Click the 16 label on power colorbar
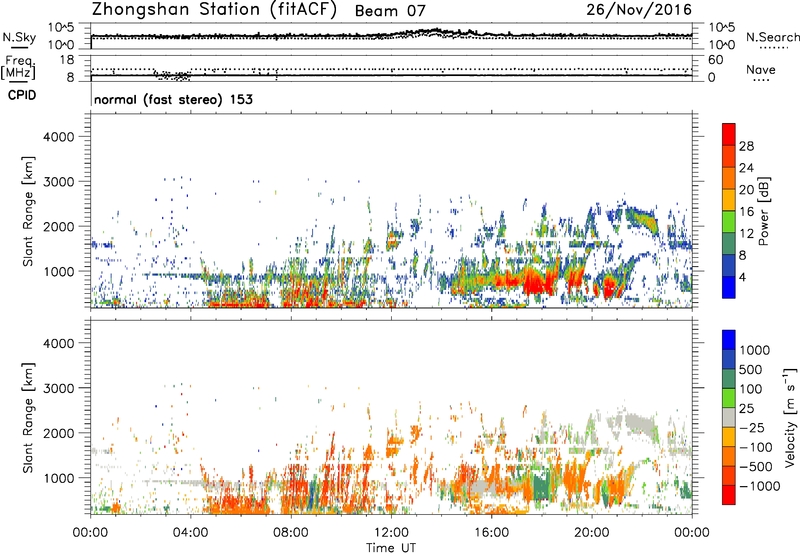The image size is (800, 554). point(746,212)
